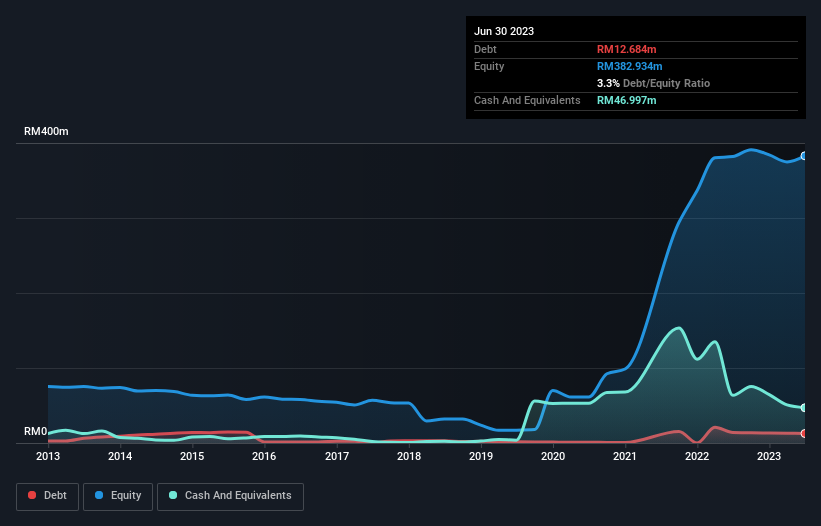
Task: Click the 2014 axis label
Action: [120, 456]
